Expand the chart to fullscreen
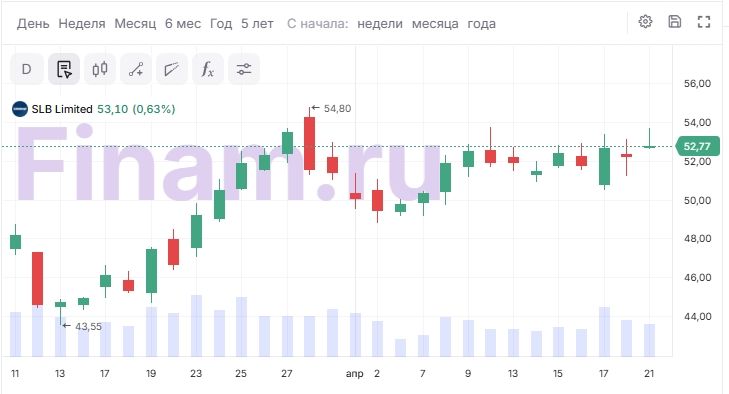The width and height of the screenshot is (729, 394). [x=704, y=22]
